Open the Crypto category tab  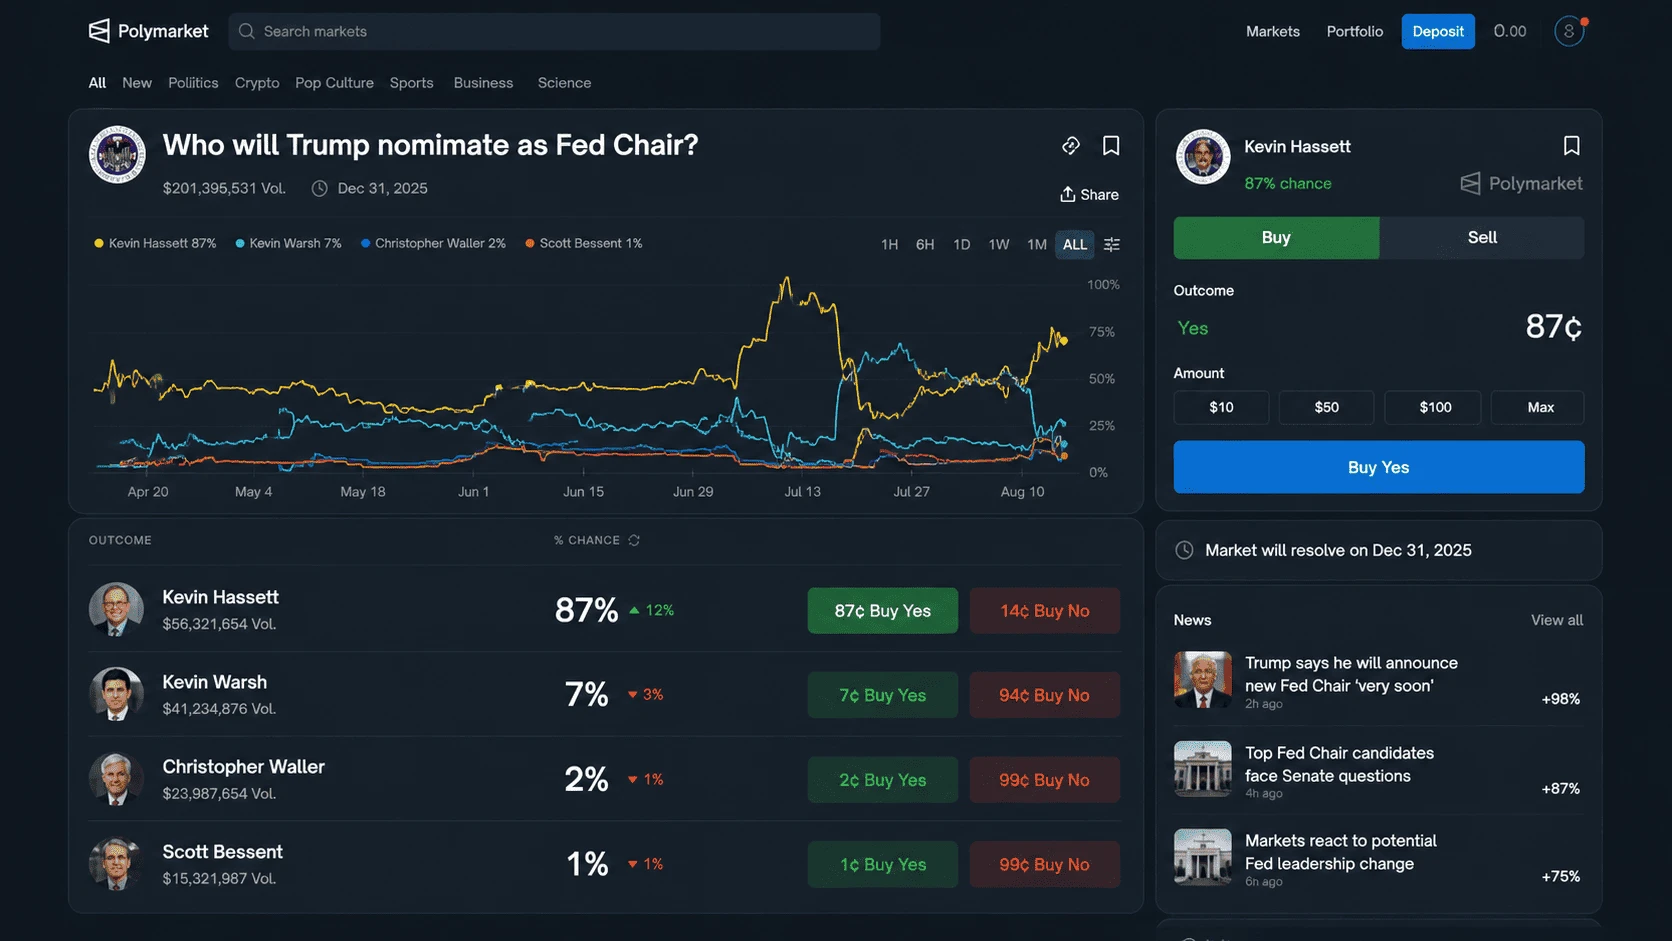[257, 83]
